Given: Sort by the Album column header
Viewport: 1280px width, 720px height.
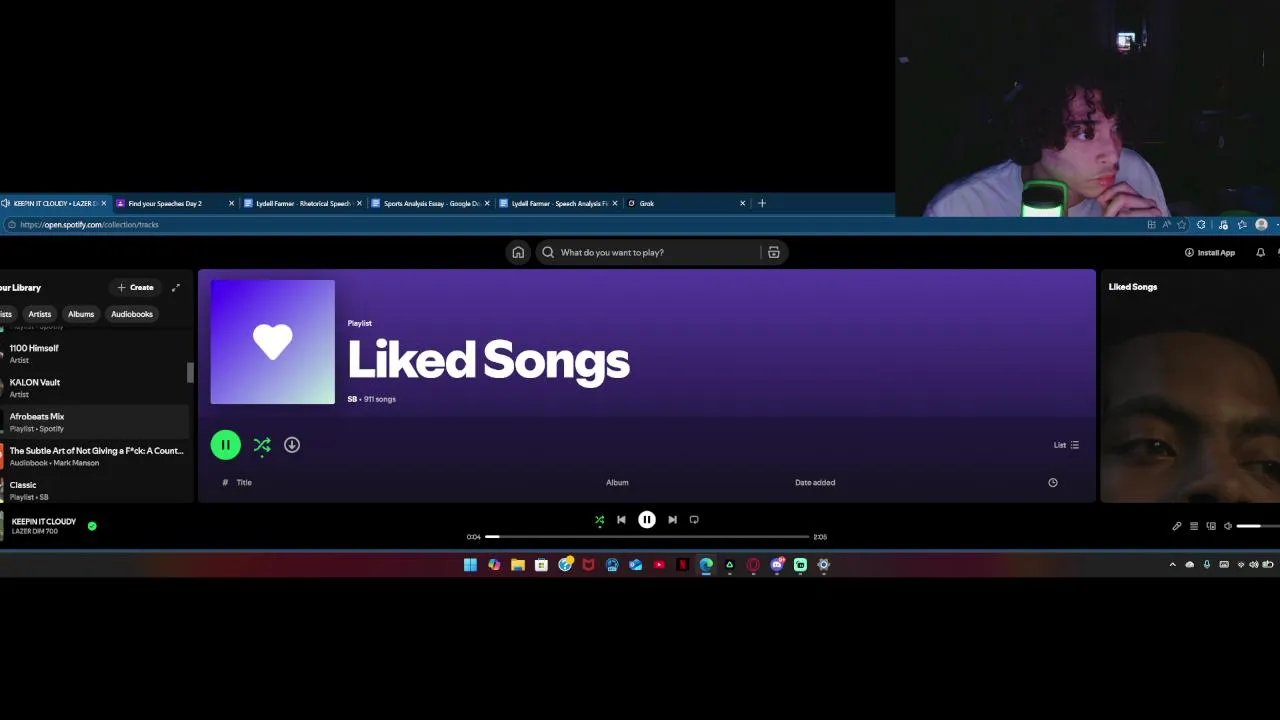Looking at the screenshot, I should click(x=617, y=482).
